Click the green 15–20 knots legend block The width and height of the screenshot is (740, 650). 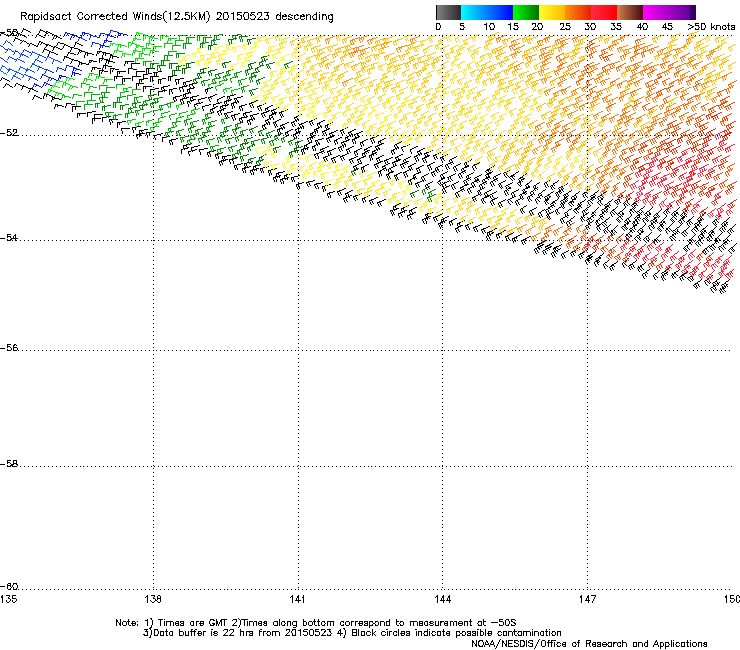(526, 12)
